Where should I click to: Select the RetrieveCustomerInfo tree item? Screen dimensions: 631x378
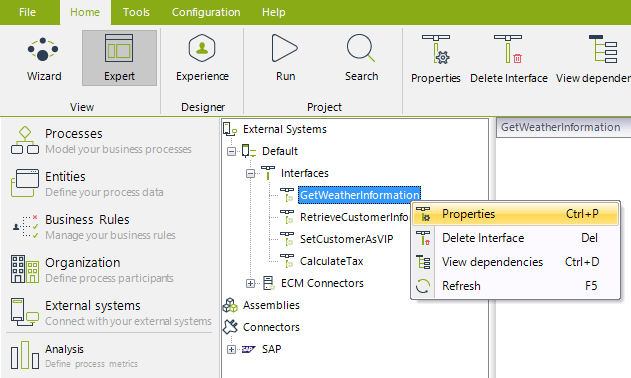pyautogui.click(x=354, y=217)
